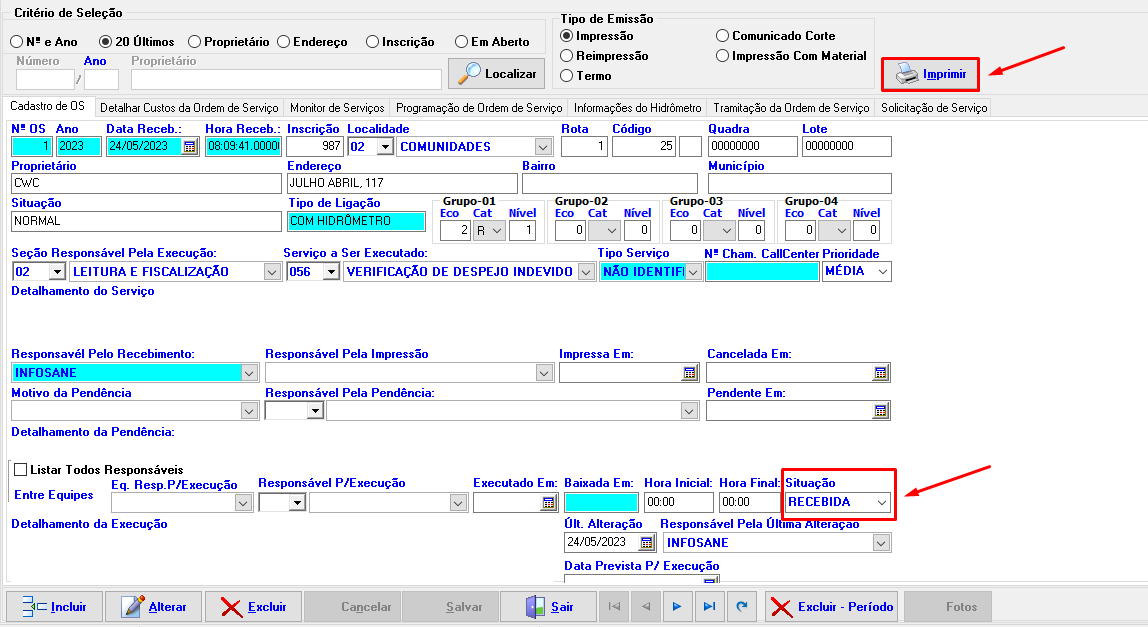The height and width of the screenshot is (627, 1148).
Task: Go to the next record arrow
Action: point(677,606)
